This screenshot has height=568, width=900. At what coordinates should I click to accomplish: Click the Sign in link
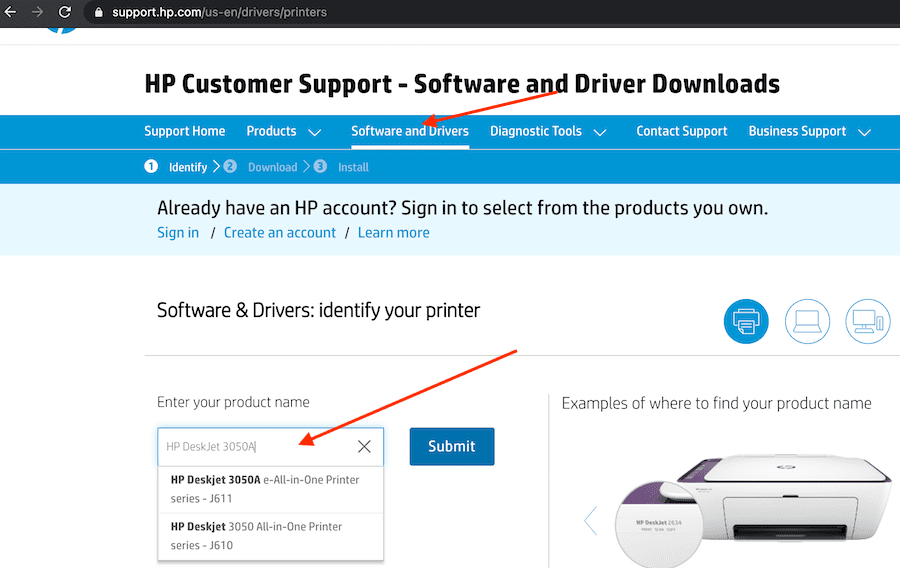click(x=178, y=232)
